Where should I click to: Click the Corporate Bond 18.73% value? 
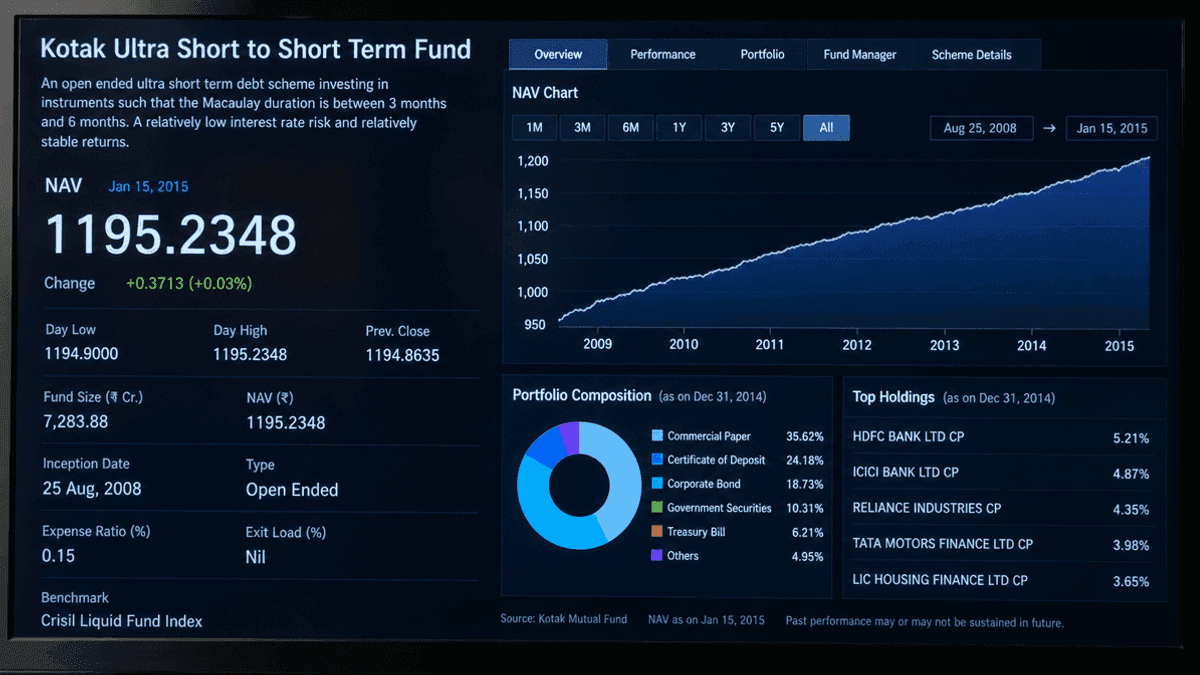click(x=805, y=484)
